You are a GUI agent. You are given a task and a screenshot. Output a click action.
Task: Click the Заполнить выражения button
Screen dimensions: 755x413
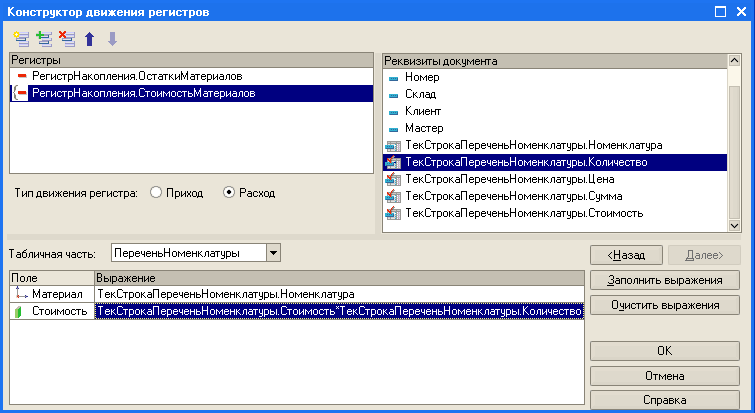(665, 279)
